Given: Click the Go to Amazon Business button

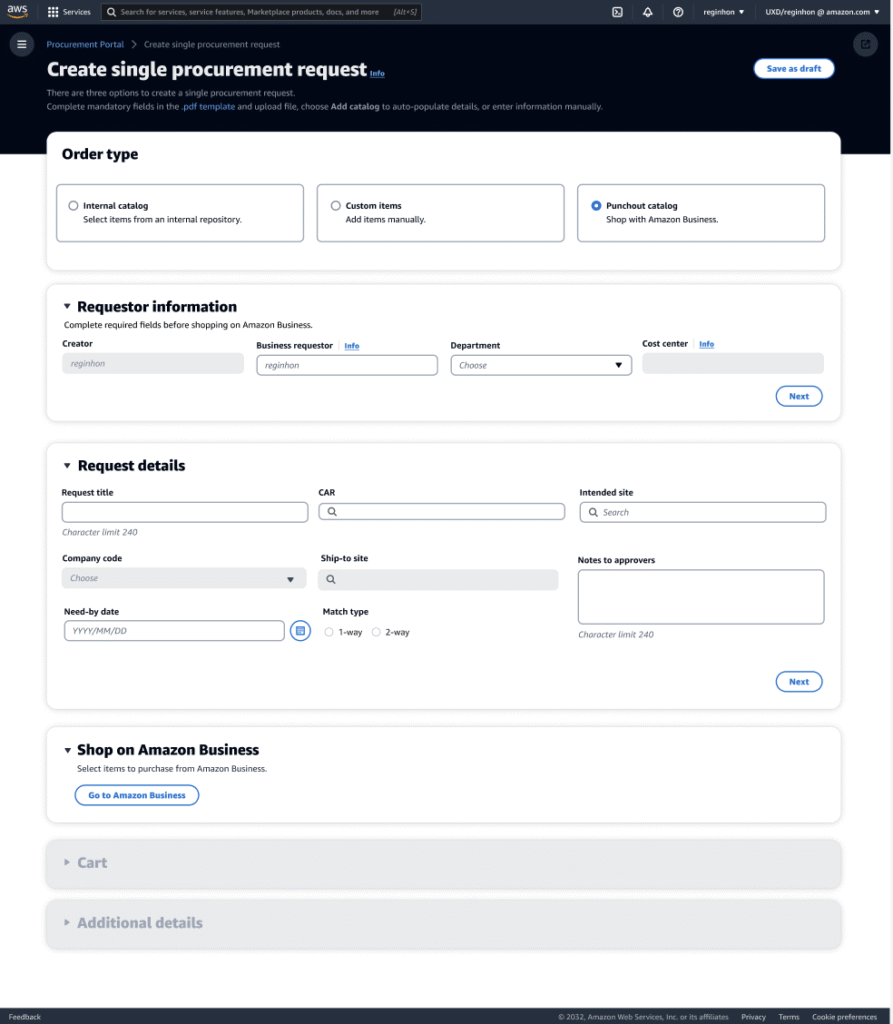Looking at the screenshot, I should pyautogui.click(x=137, y=795).
